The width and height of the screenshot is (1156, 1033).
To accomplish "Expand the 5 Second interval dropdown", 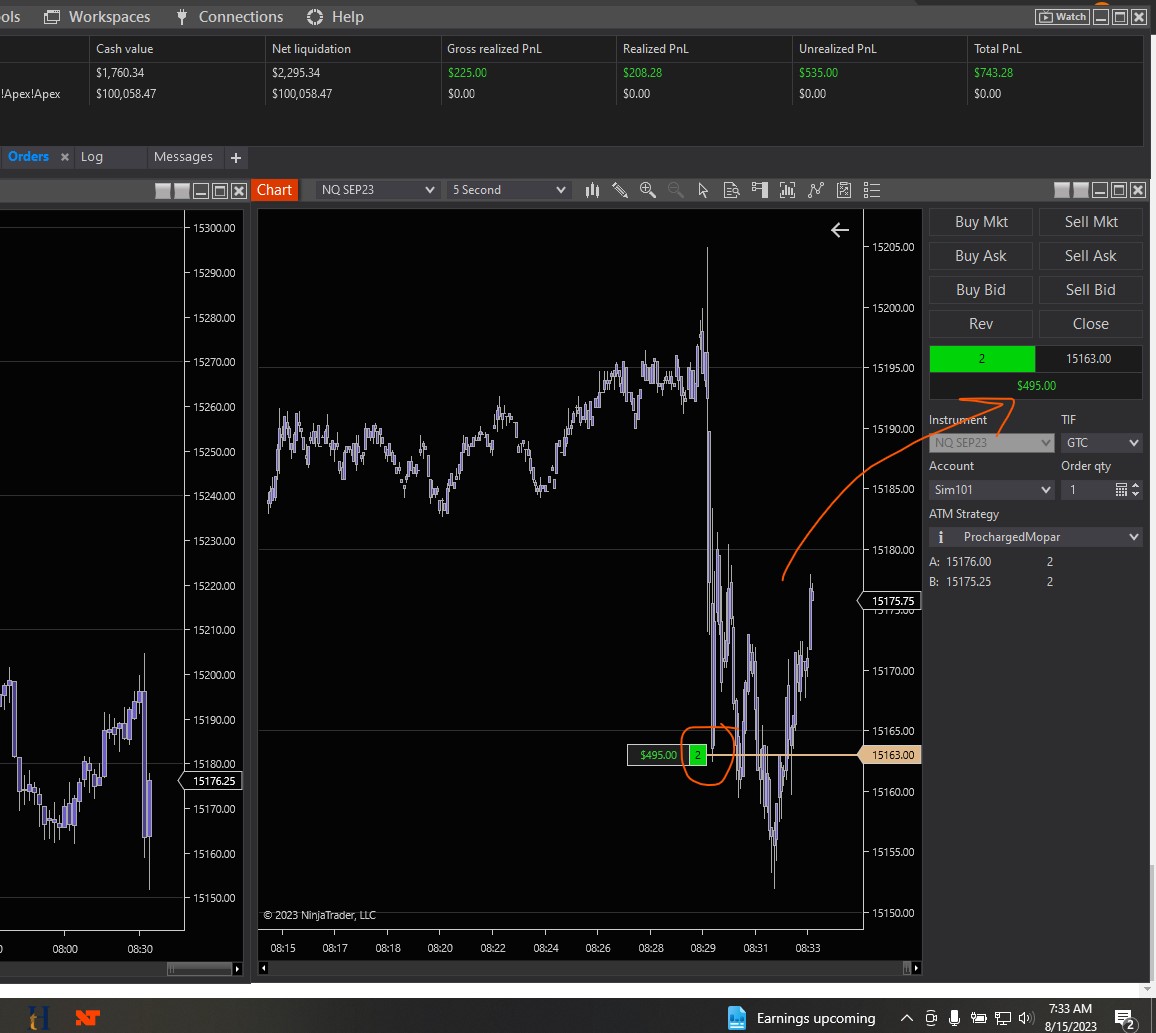I will click(508, 190).
